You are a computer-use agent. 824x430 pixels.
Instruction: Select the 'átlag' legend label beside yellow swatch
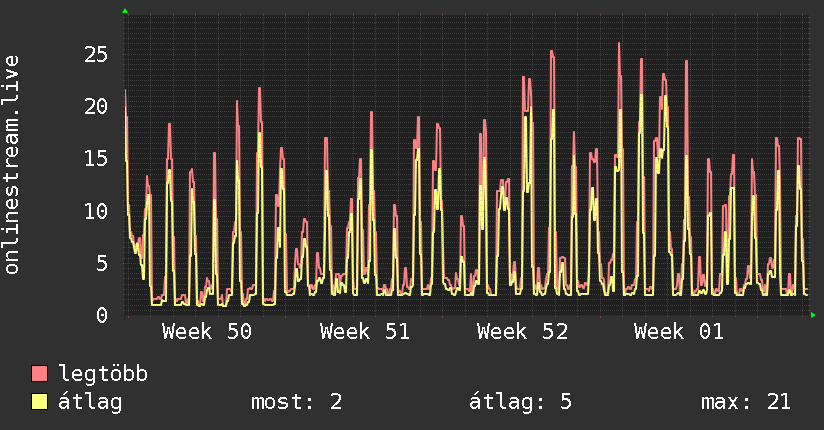(x=90, y=403)
